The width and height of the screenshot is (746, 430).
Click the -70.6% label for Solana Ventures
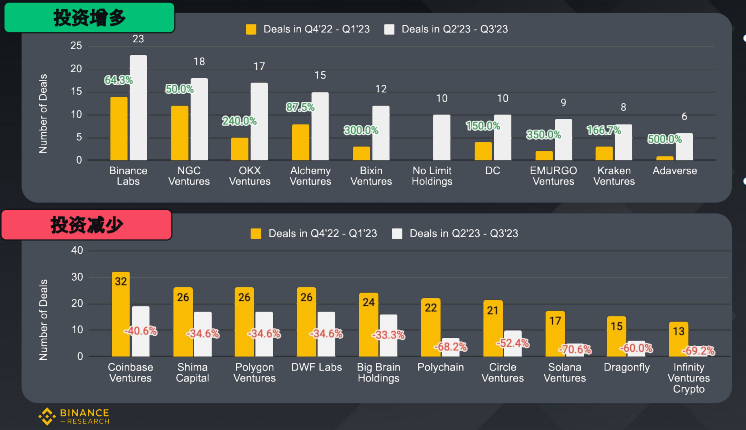[575, 350]
